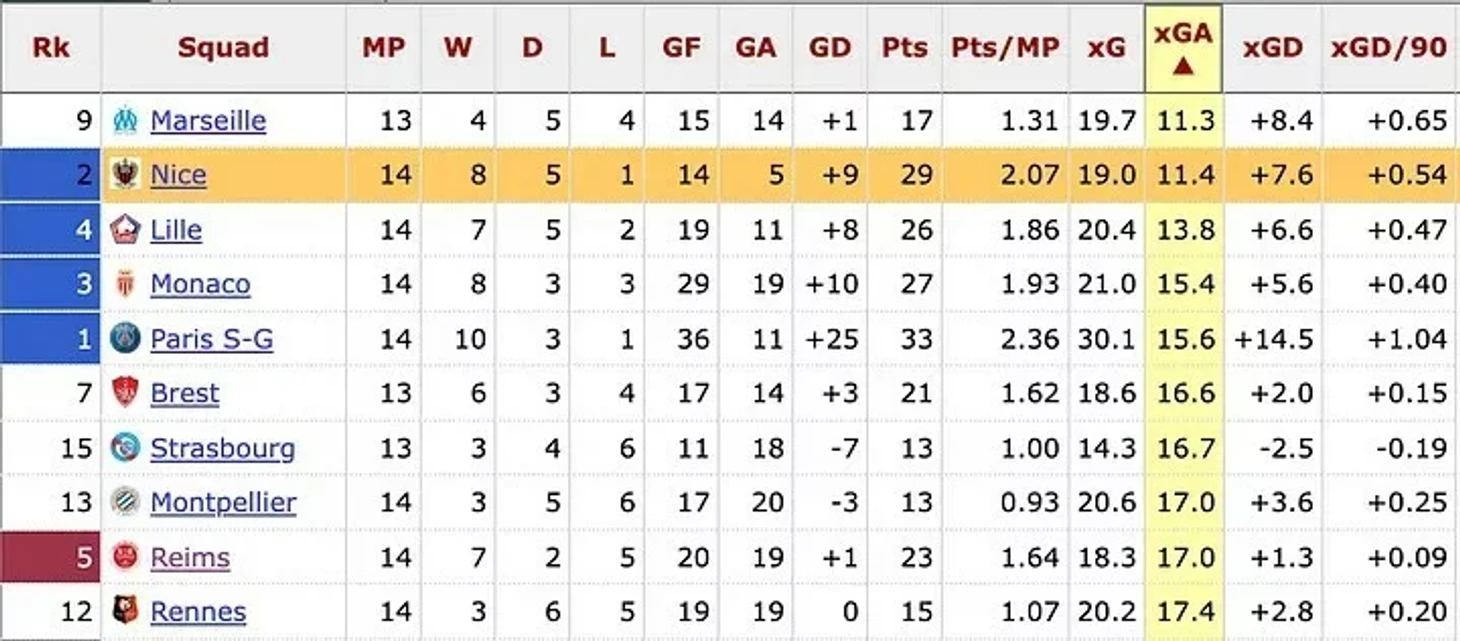Click the Rennes club crest icon
The width and height of the screenshot is (1460, 641).
[x=125, y=611]
